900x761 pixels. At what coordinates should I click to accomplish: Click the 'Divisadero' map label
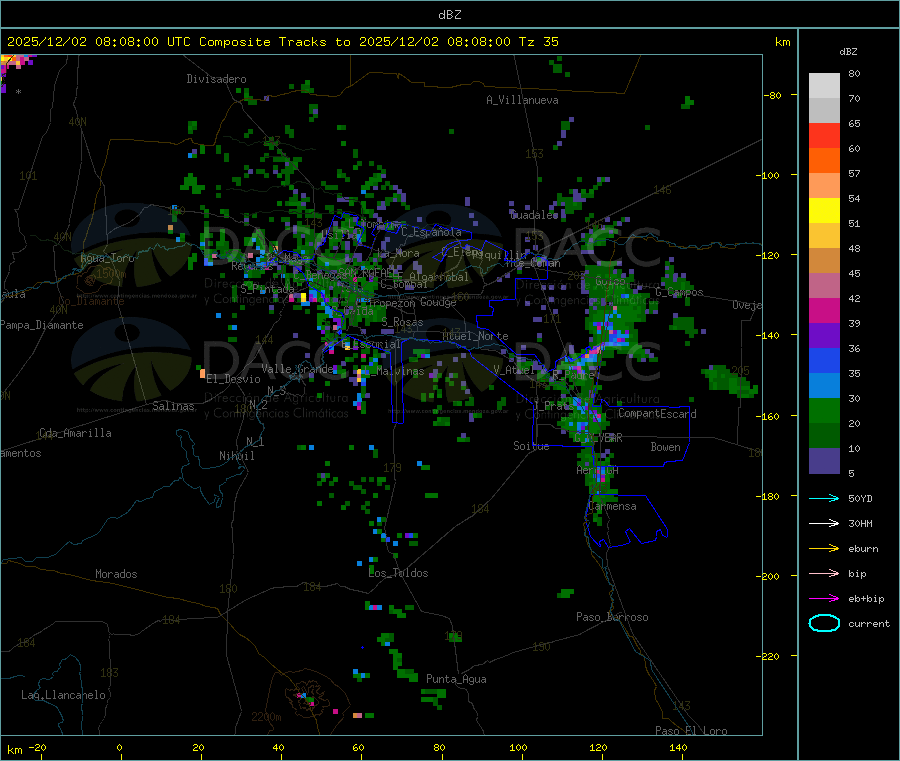pos(216,79)
